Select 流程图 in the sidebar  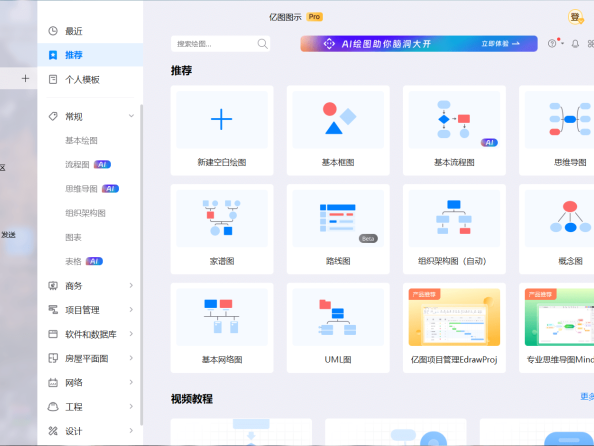pos(77,164)
